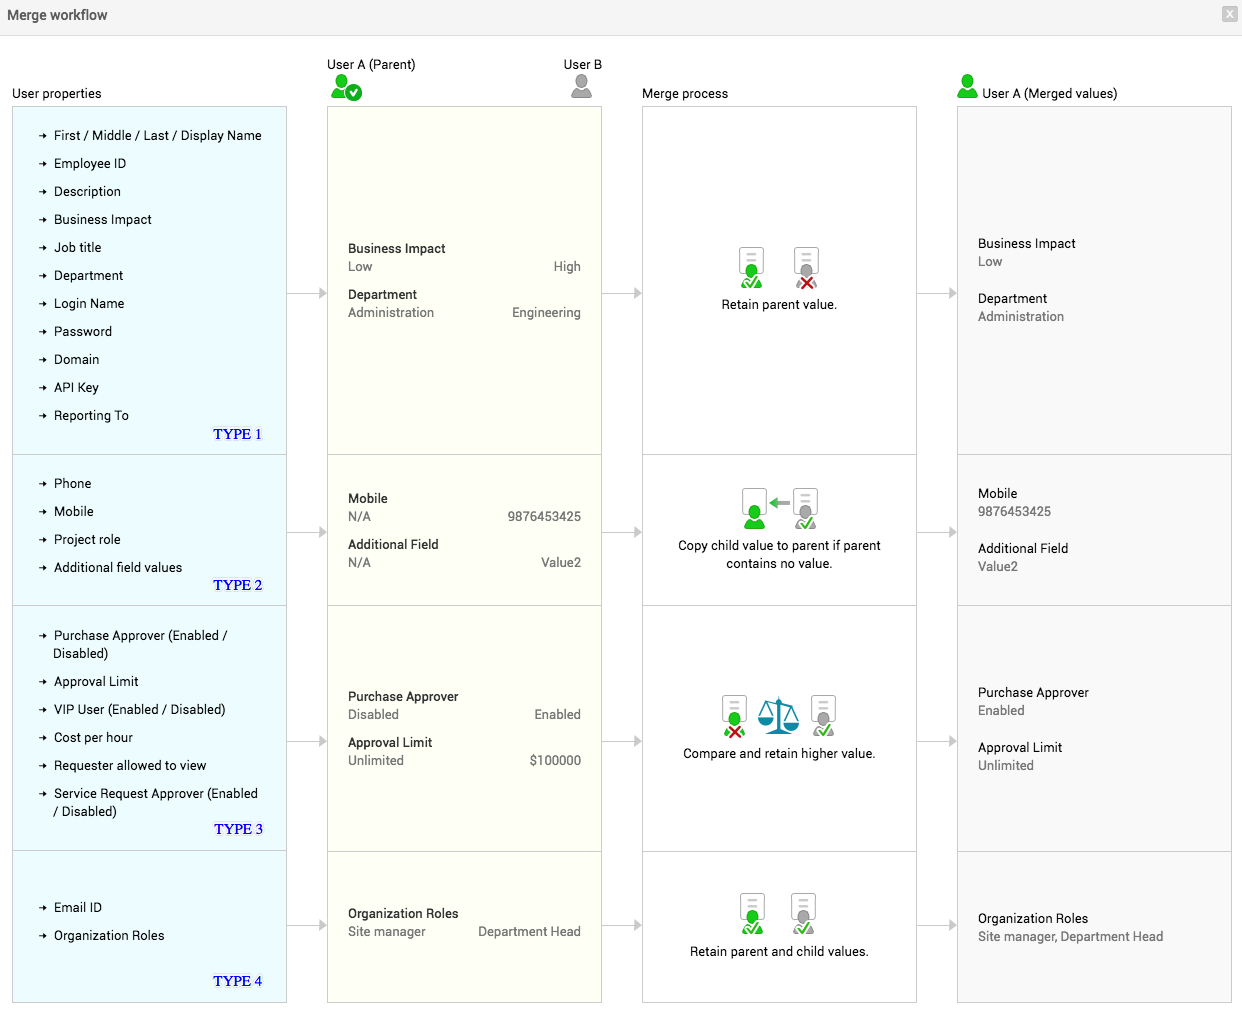Click the rejected grey user icon in Retain parent value

click(806, 268)
